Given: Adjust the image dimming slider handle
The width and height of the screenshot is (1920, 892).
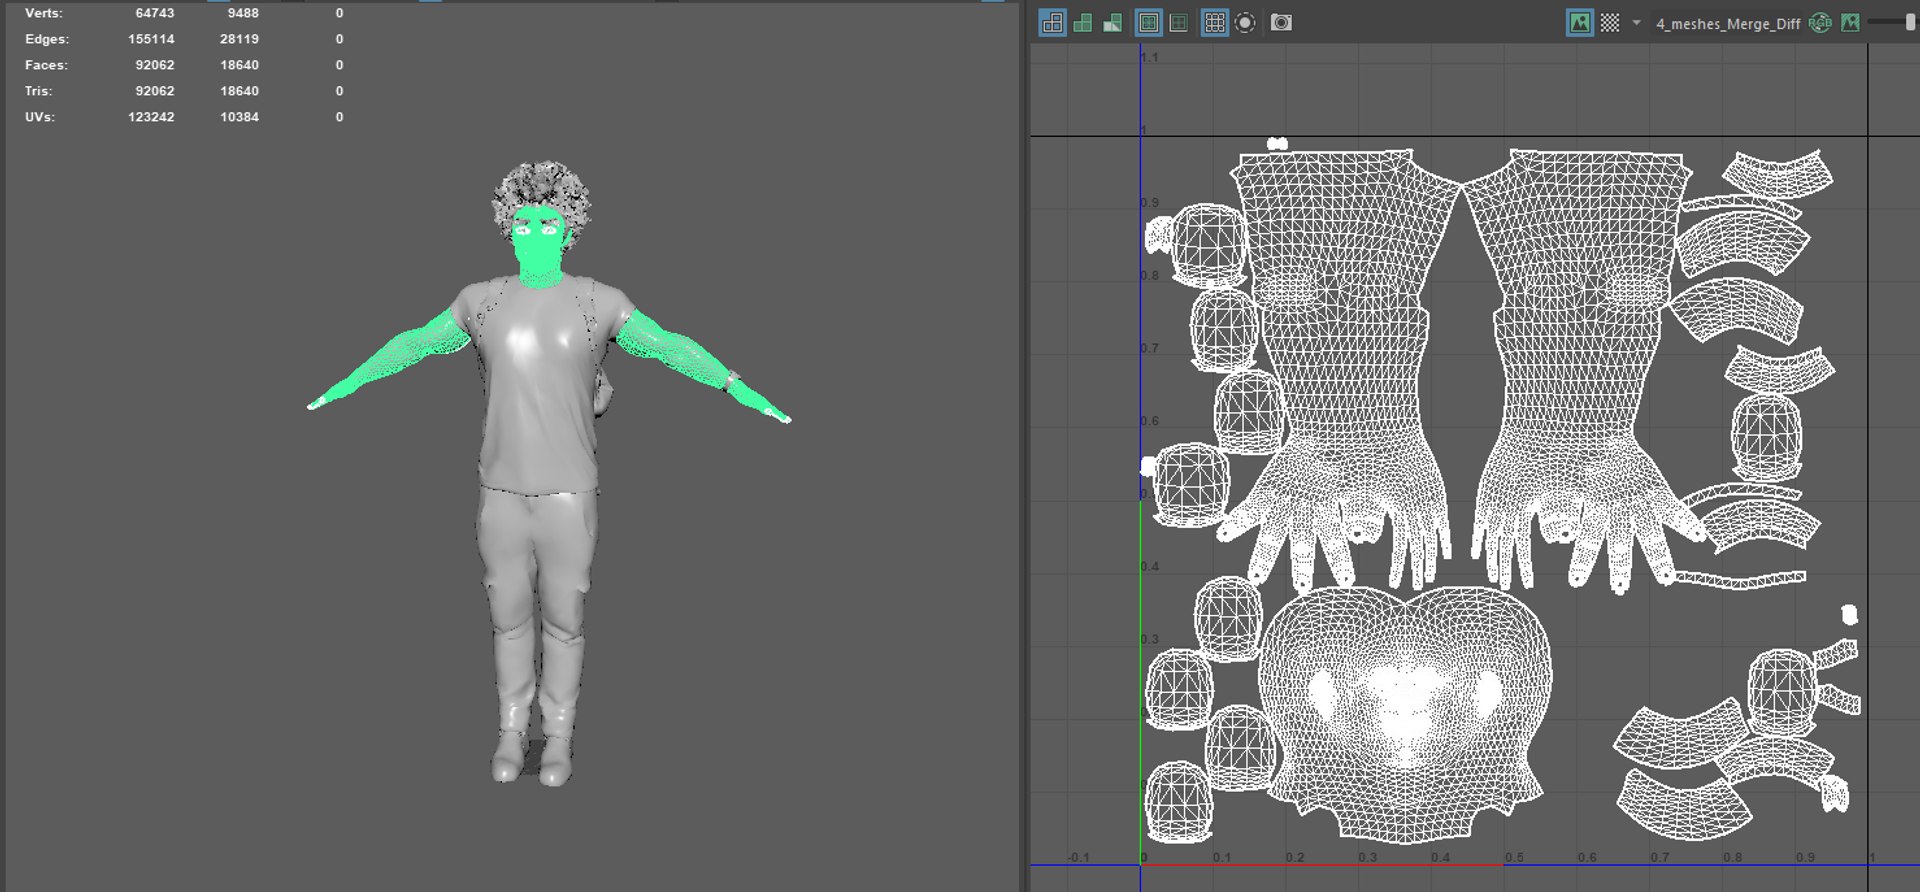Looking at the screenshot, I should click(1911, 22).
